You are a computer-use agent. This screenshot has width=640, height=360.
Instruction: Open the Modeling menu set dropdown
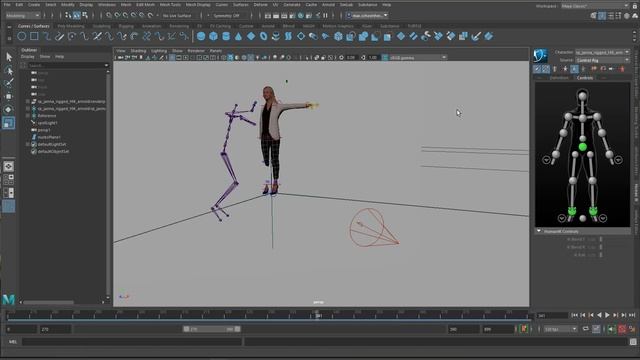23,16
